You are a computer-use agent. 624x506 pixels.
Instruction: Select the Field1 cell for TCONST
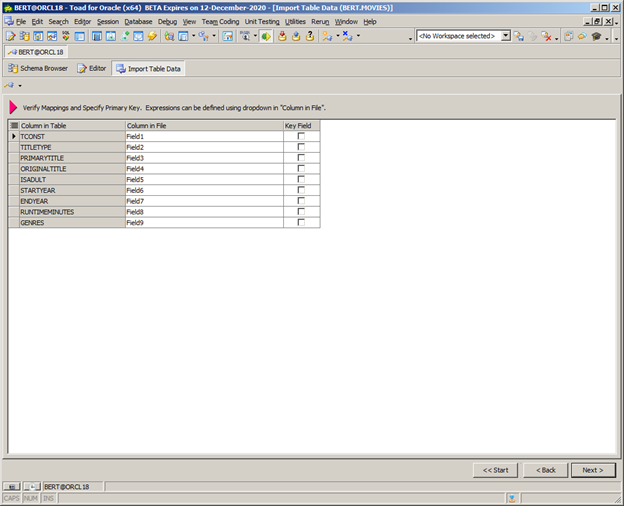click(204, 136)
